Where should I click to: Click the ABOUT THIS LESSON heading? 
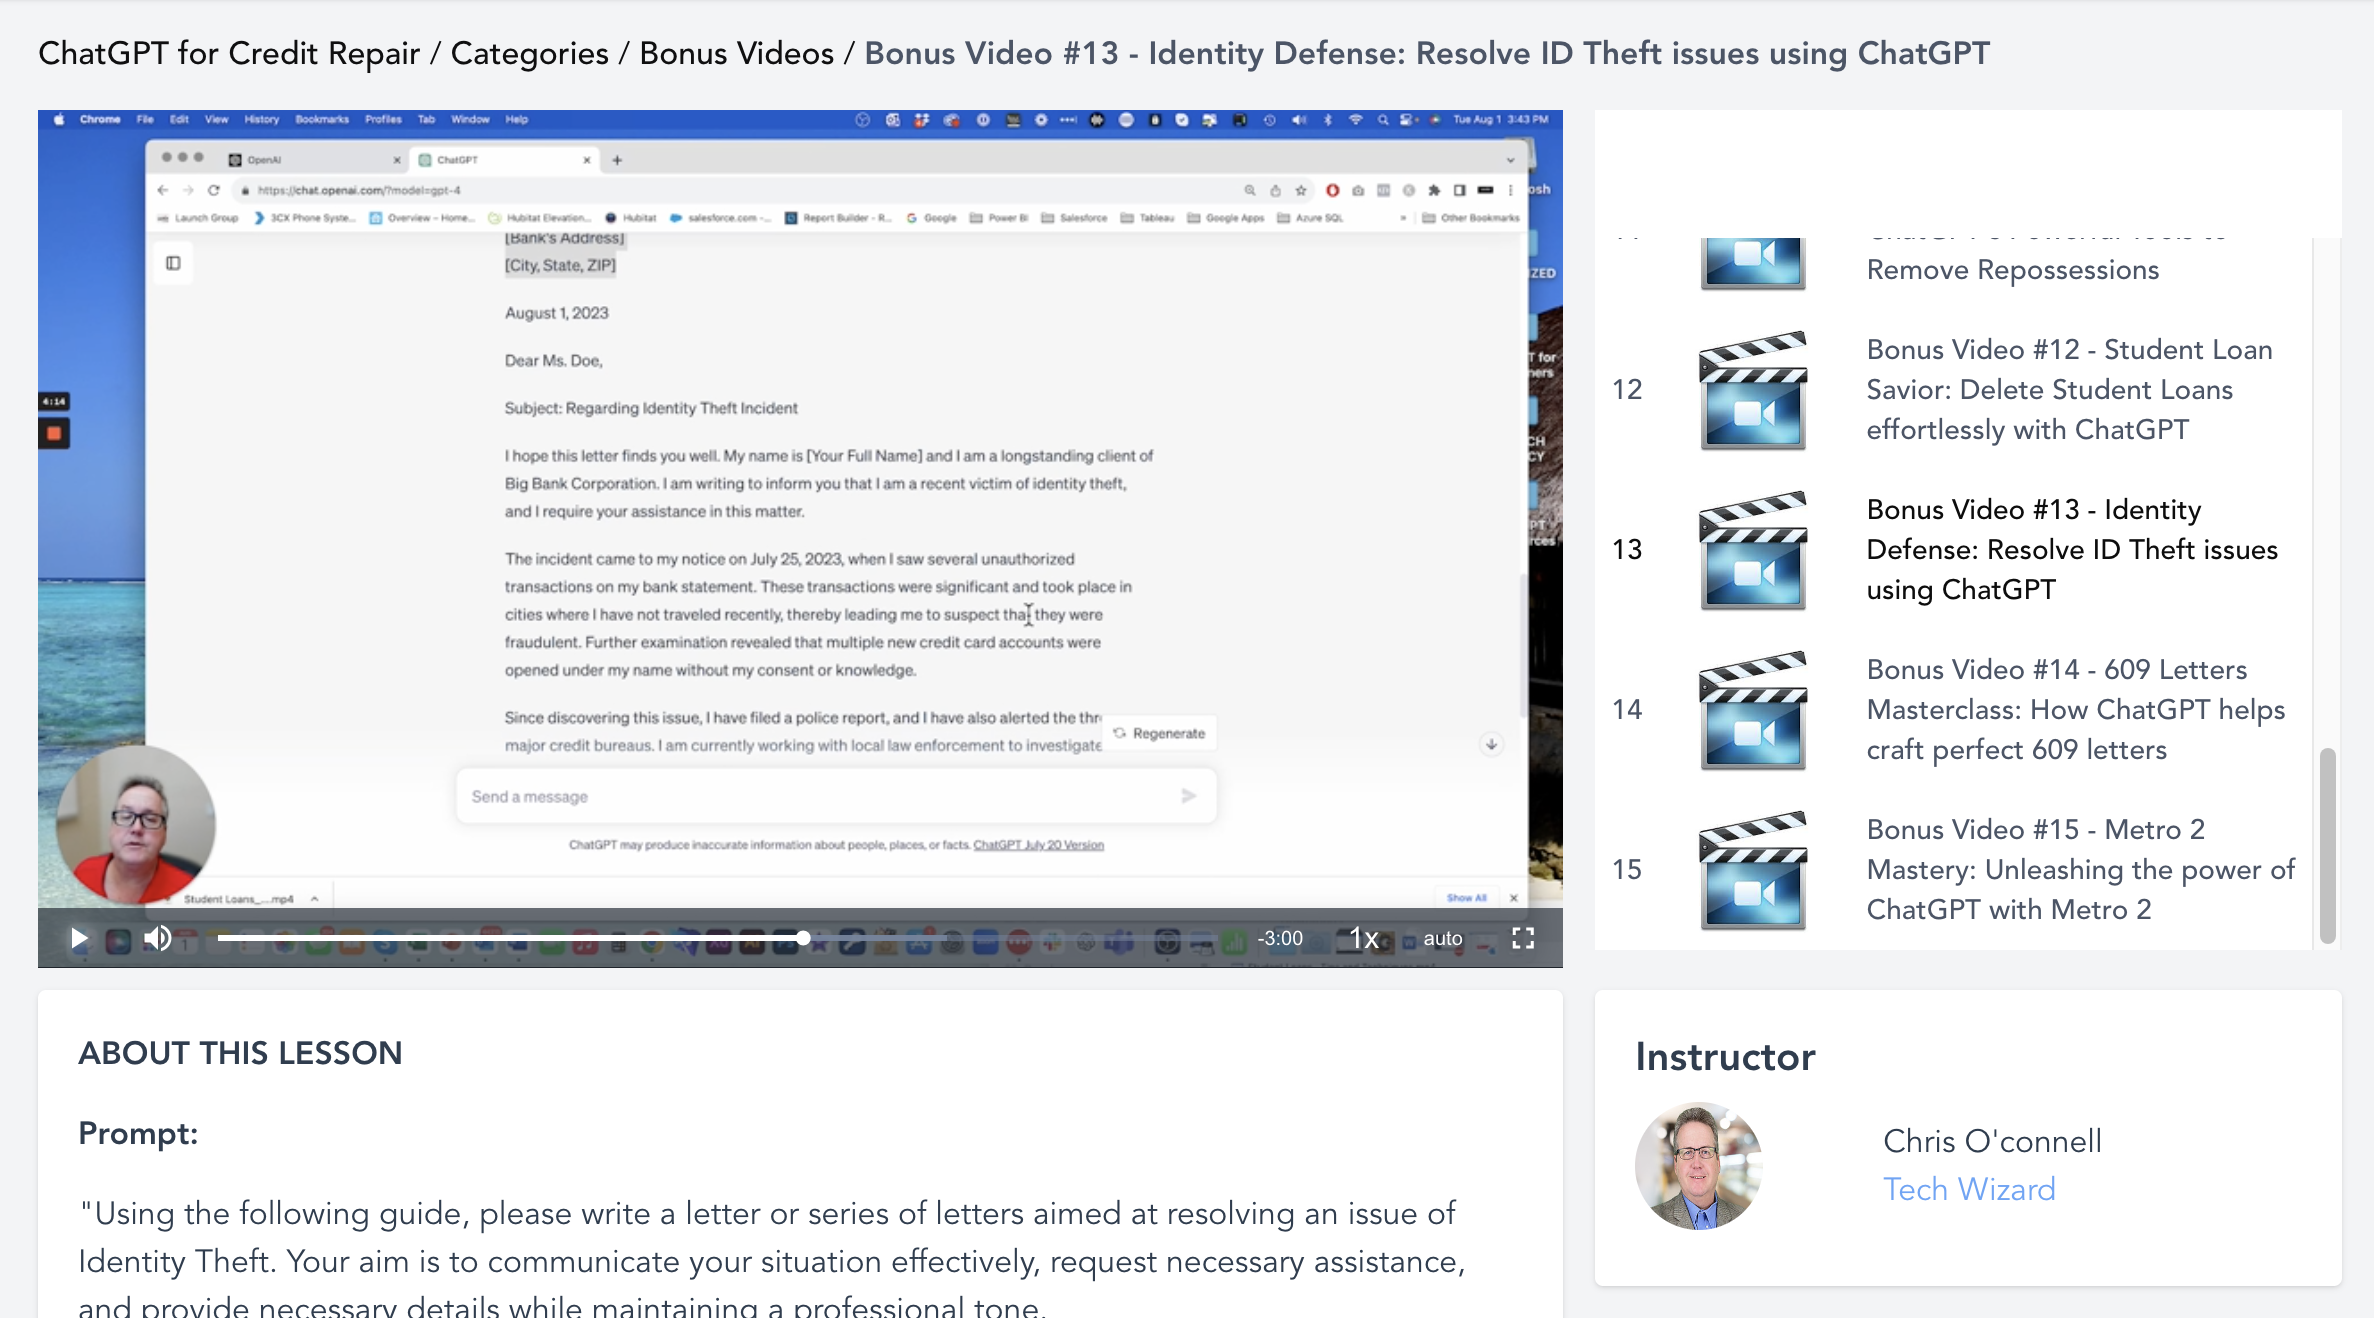[x=240, y=1053]
